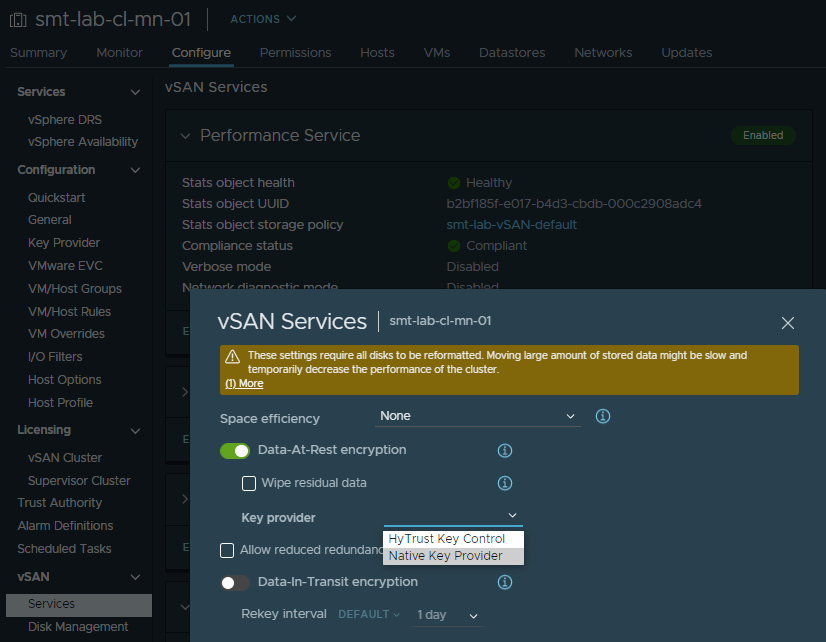This screenshot has width=826, height=642.
Task: Click info icon next to Space efficiency
Action: point(603,416)
